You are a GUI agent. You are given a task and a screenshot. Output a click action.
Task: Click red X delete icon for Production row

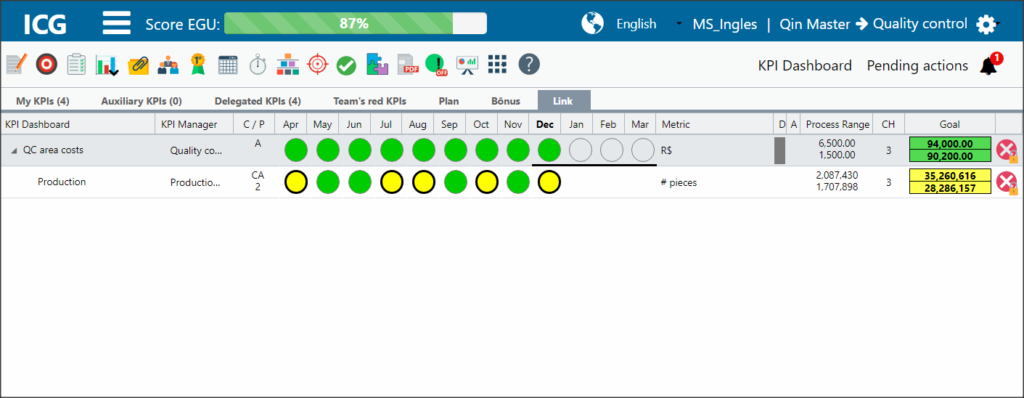point(1006,182)
